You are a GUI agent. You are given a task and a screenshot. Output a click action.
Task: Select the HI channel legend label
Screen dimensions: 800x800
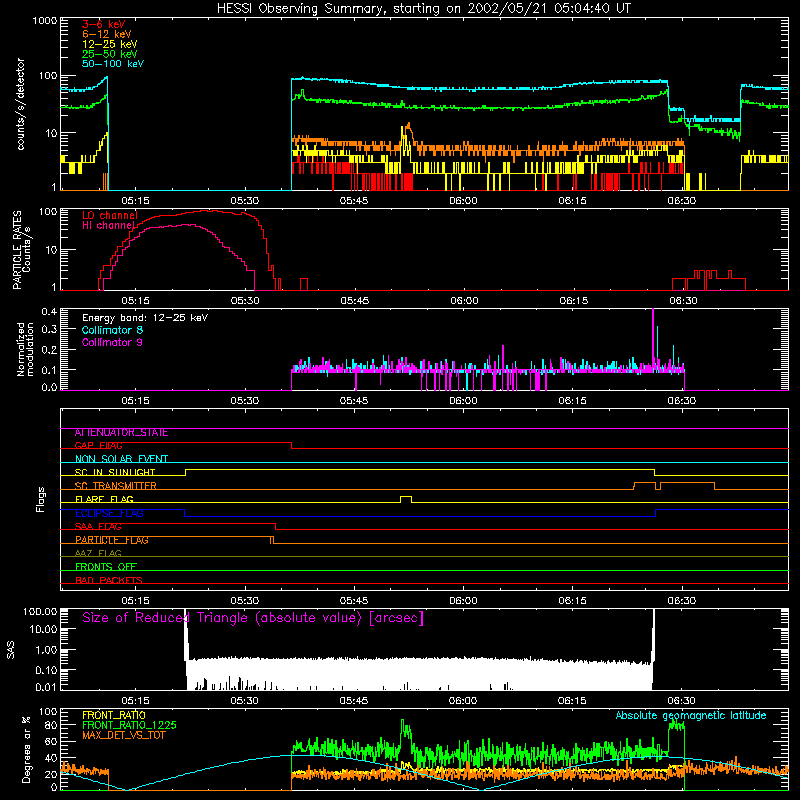[x=109, y=225]
